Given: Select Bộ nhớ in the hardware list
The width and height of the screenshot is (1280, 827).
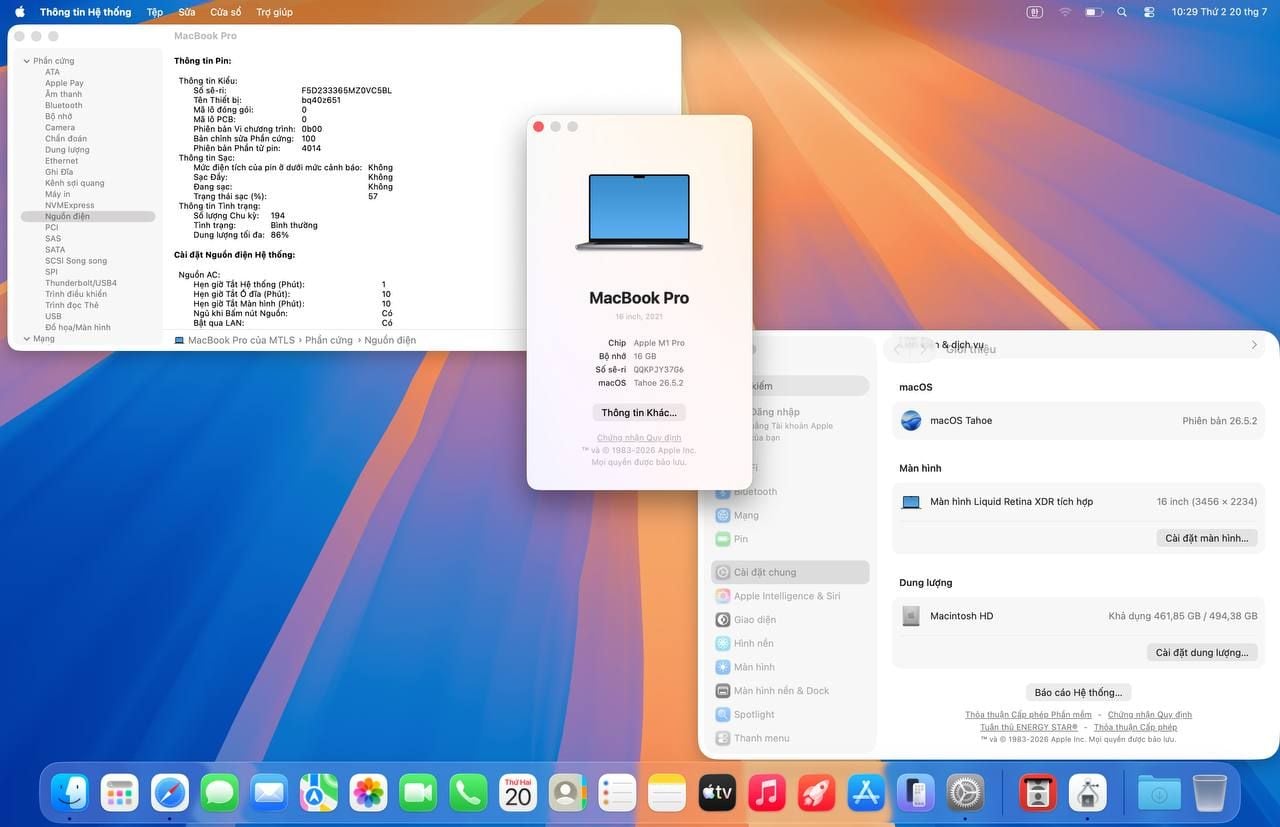Looking at the screenshot, I should 58,116.
